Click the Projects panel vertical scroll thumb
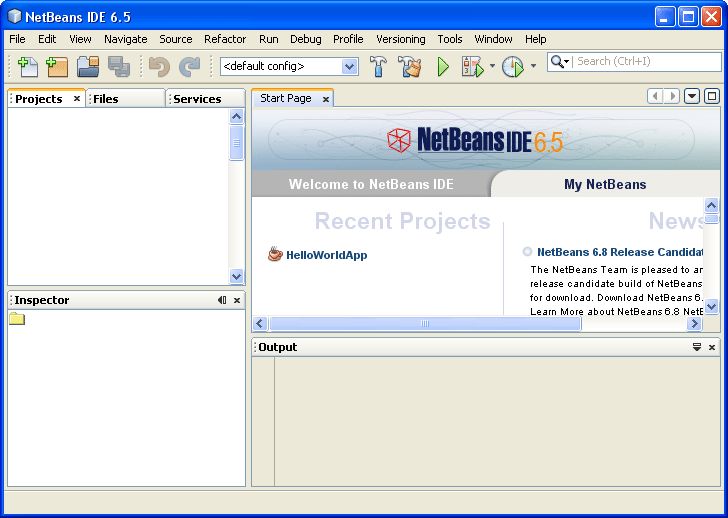The height and width of the screenshot is (518, 728). pos(236,142)
